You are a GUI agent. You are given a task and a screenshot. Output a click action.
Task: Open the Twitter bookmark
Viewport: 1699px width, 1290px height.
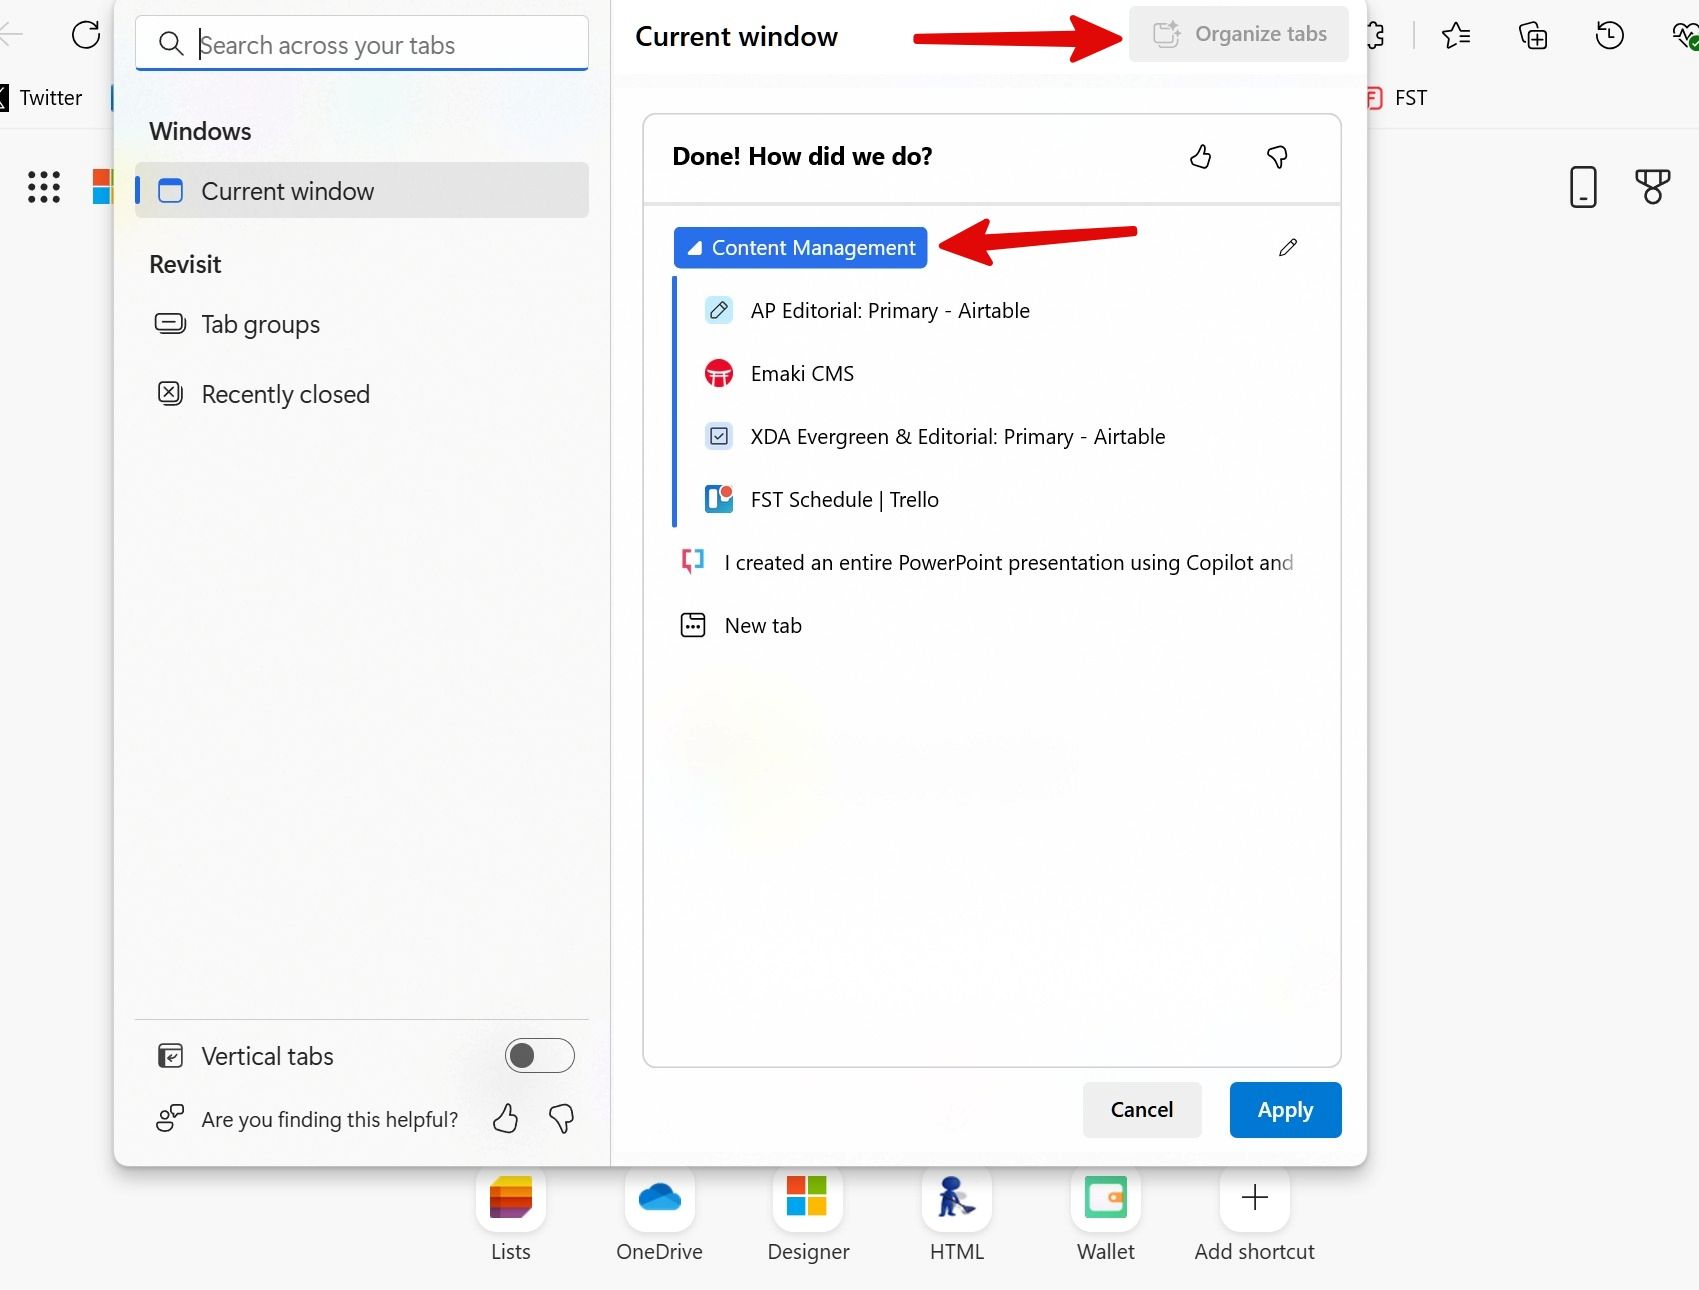point(42,98)
